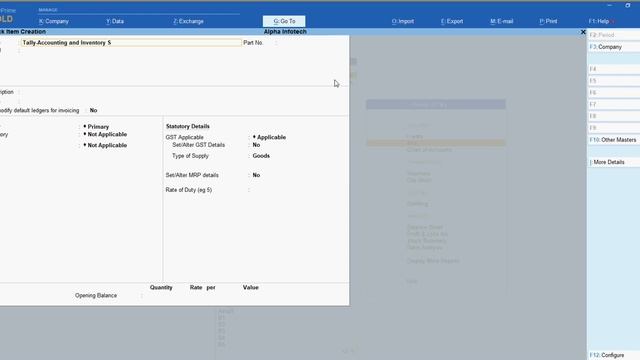Screen dimensions: 640x360
Task: Click the F9 side button
Action: tap(613, 128)
